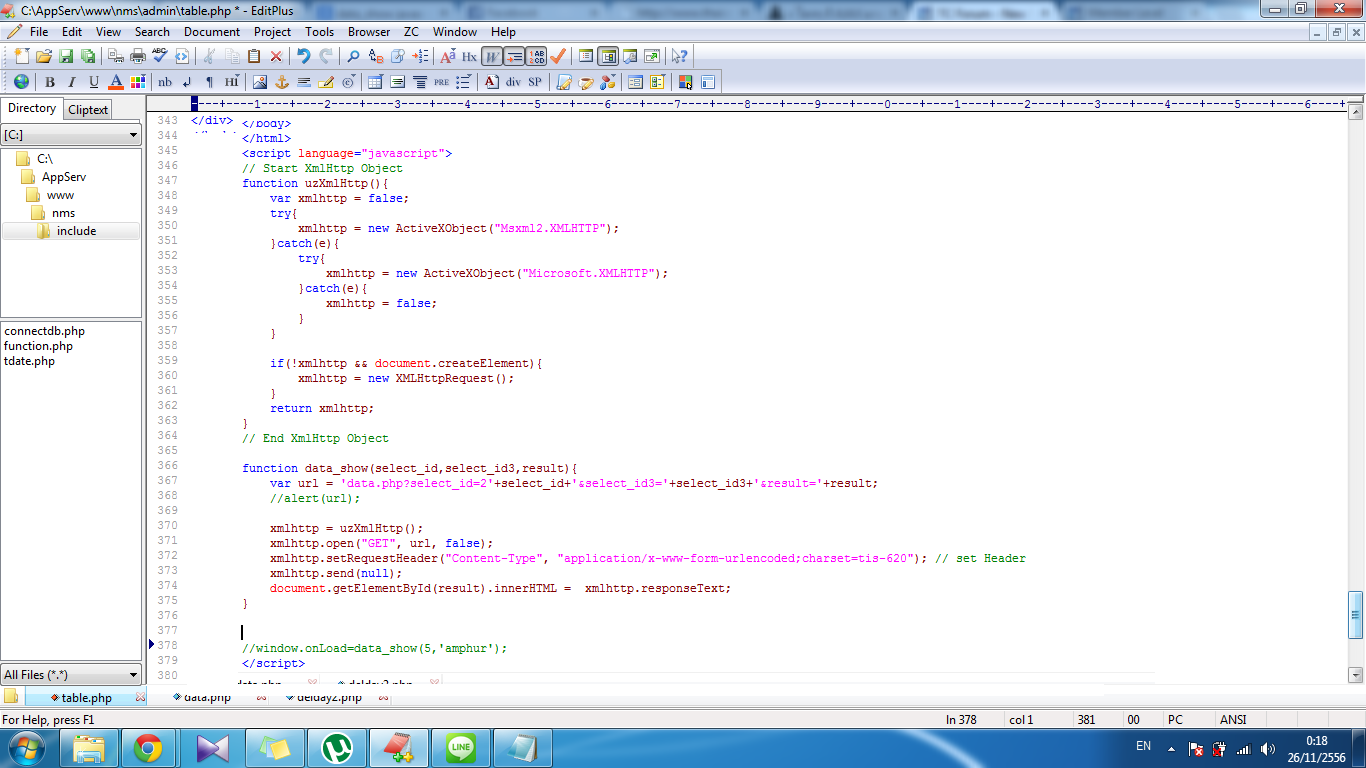Insert PRE tag from HTML toolbar
The height and width of the screenshot is (768, 1366).
click(442, 82)
